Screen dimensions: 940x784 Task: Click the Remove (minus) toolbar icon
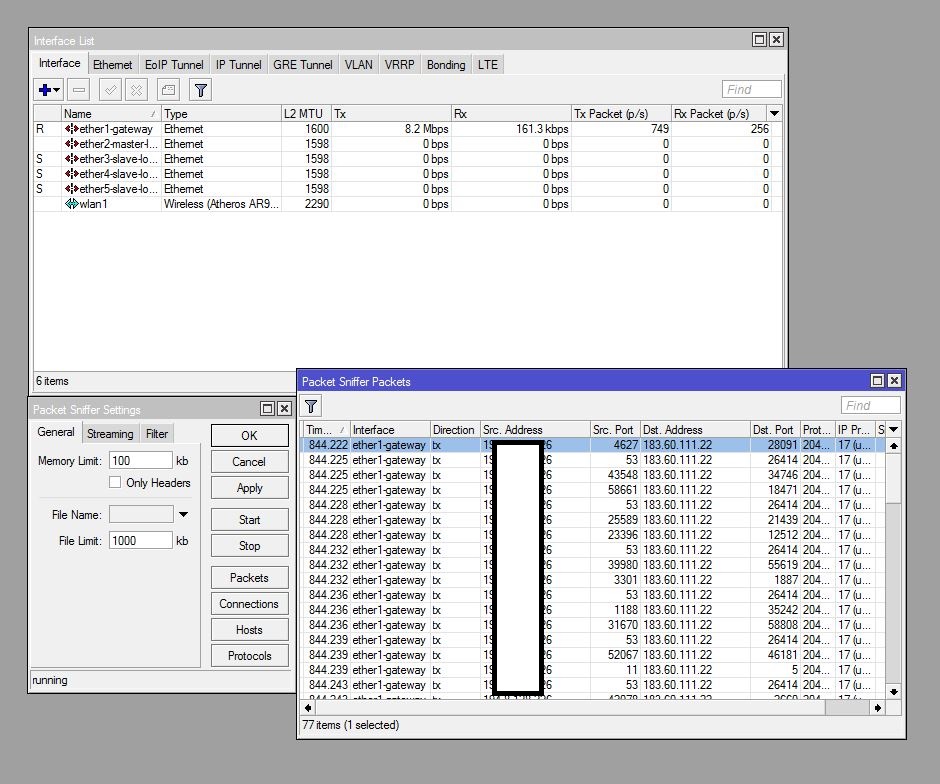pyautogui.click(x=79, y=90)
